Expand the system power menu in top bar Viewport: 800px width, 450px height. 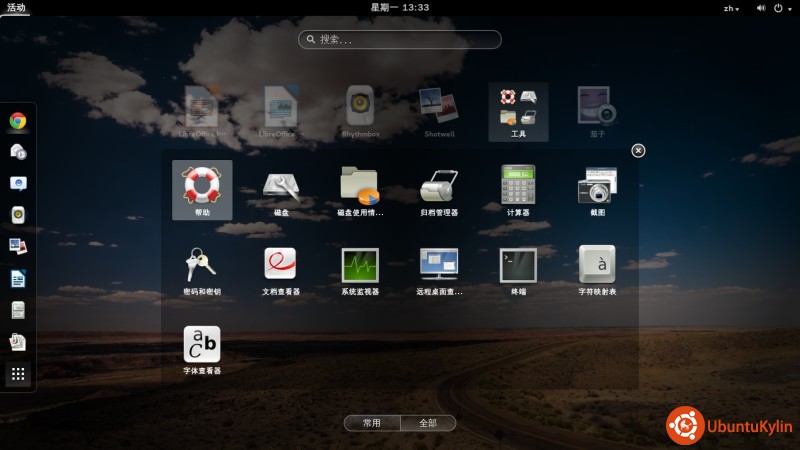coord(784,8)
